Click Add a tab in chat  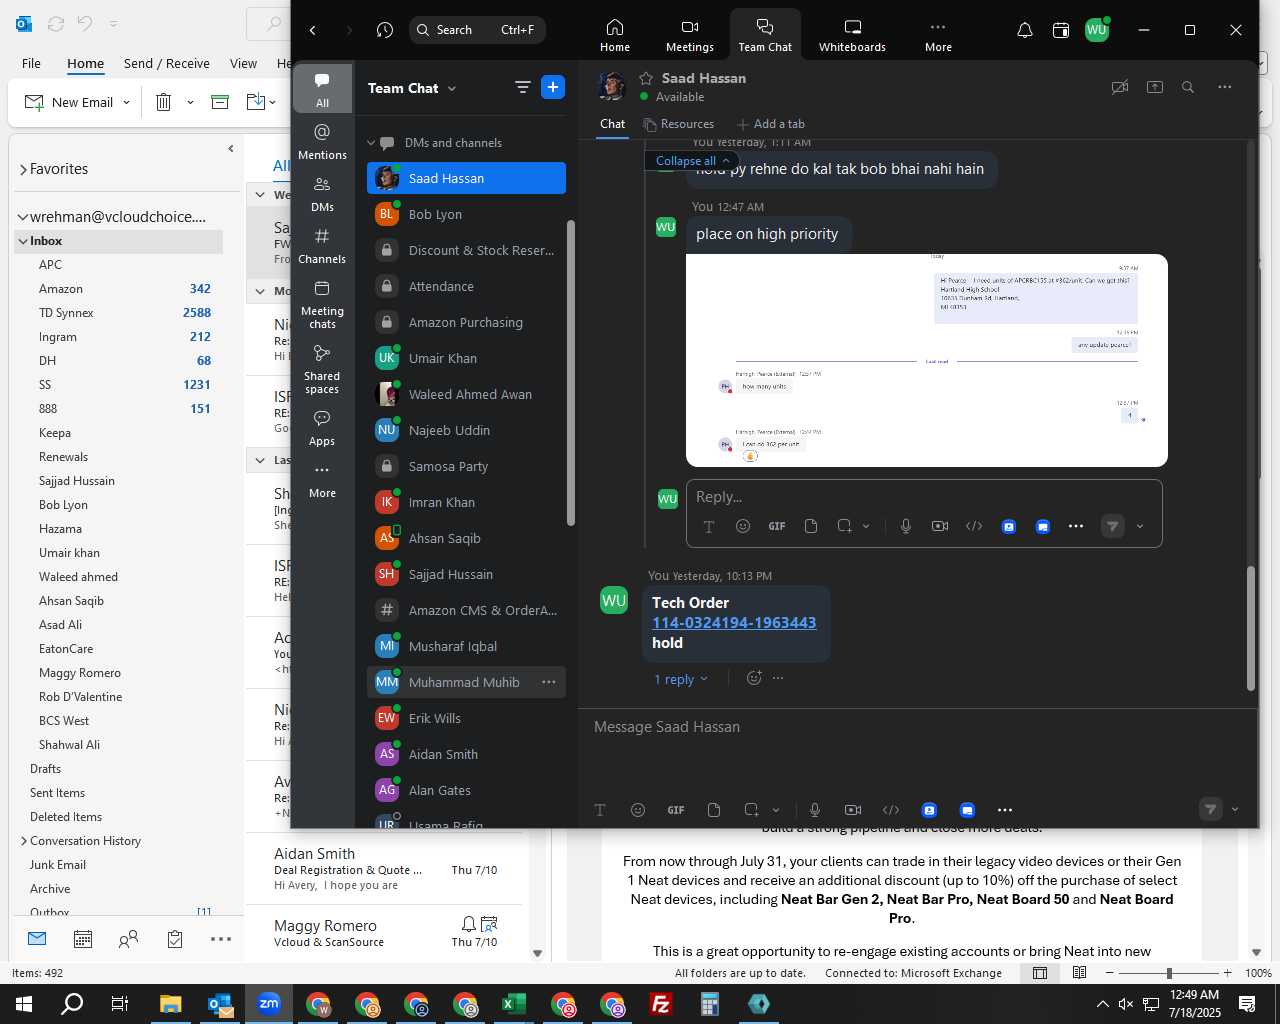(771, 124)
